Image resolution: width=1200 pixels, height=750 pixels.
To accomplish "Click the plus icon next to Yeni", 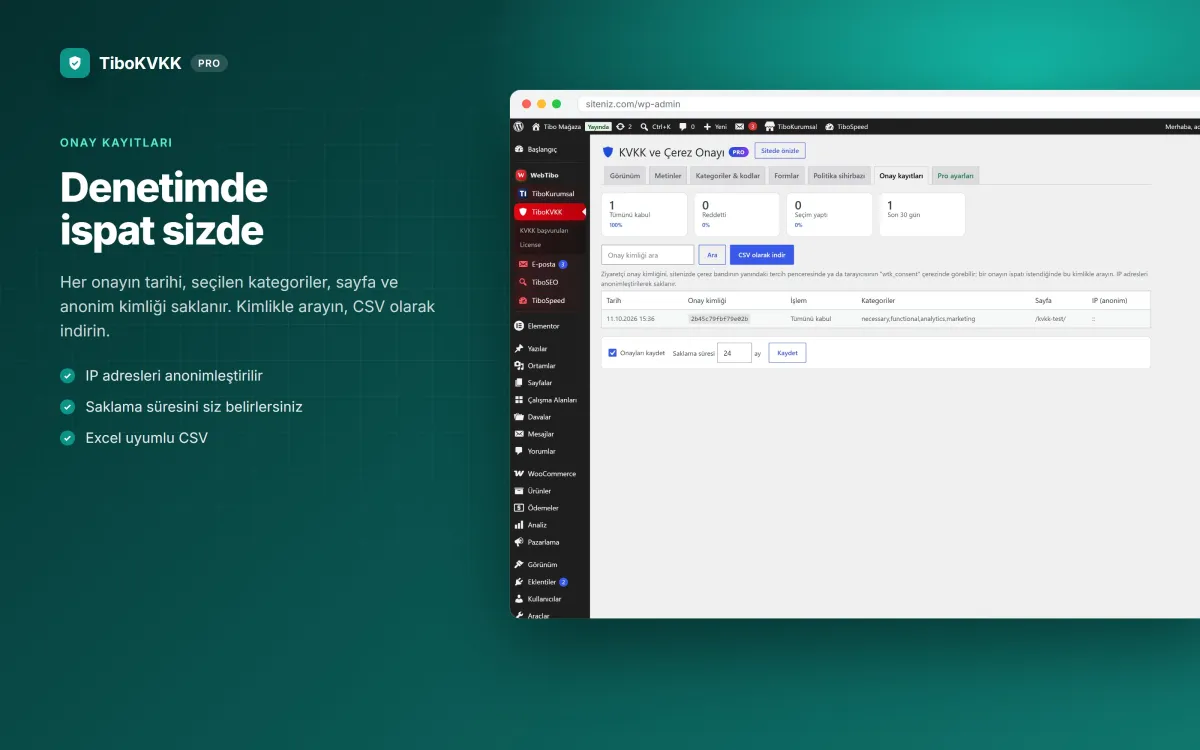I will click(x=707, y=127).
